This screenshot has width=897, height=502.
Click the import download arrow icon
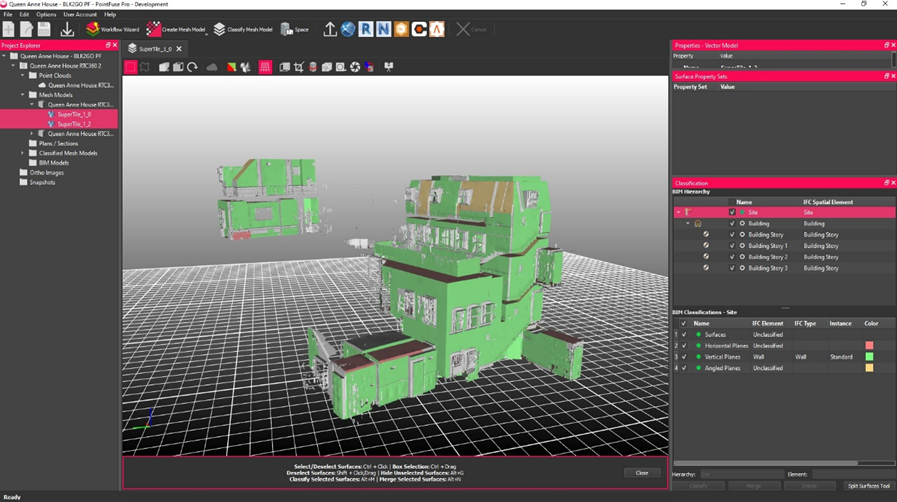point(67,29)
